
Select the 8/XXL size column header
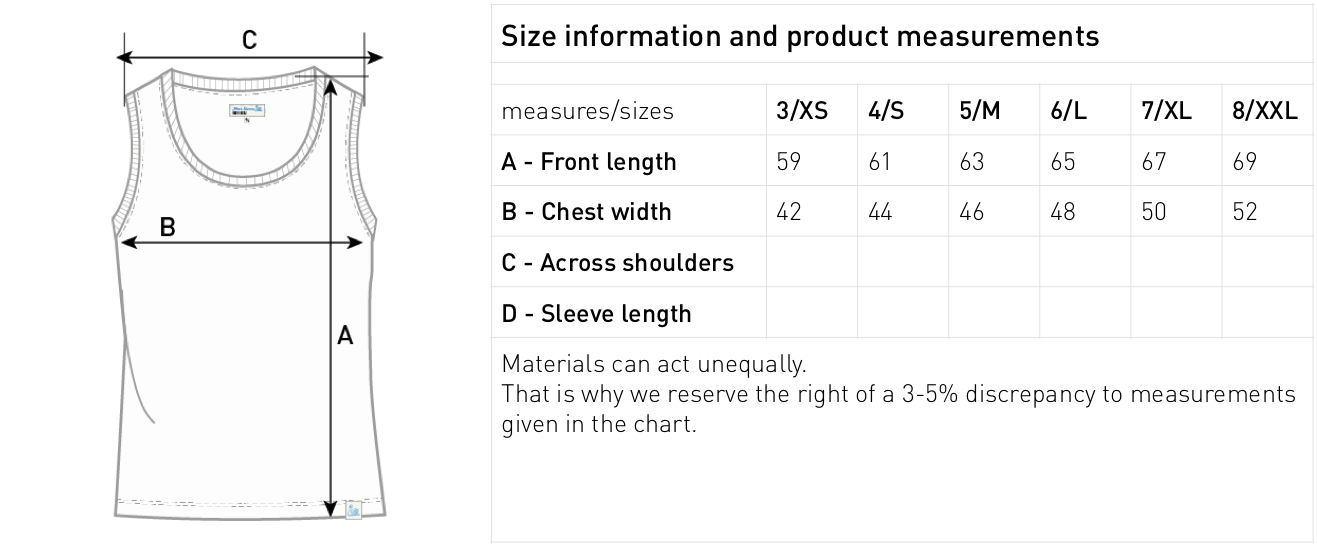click(x=1265, y=111)
